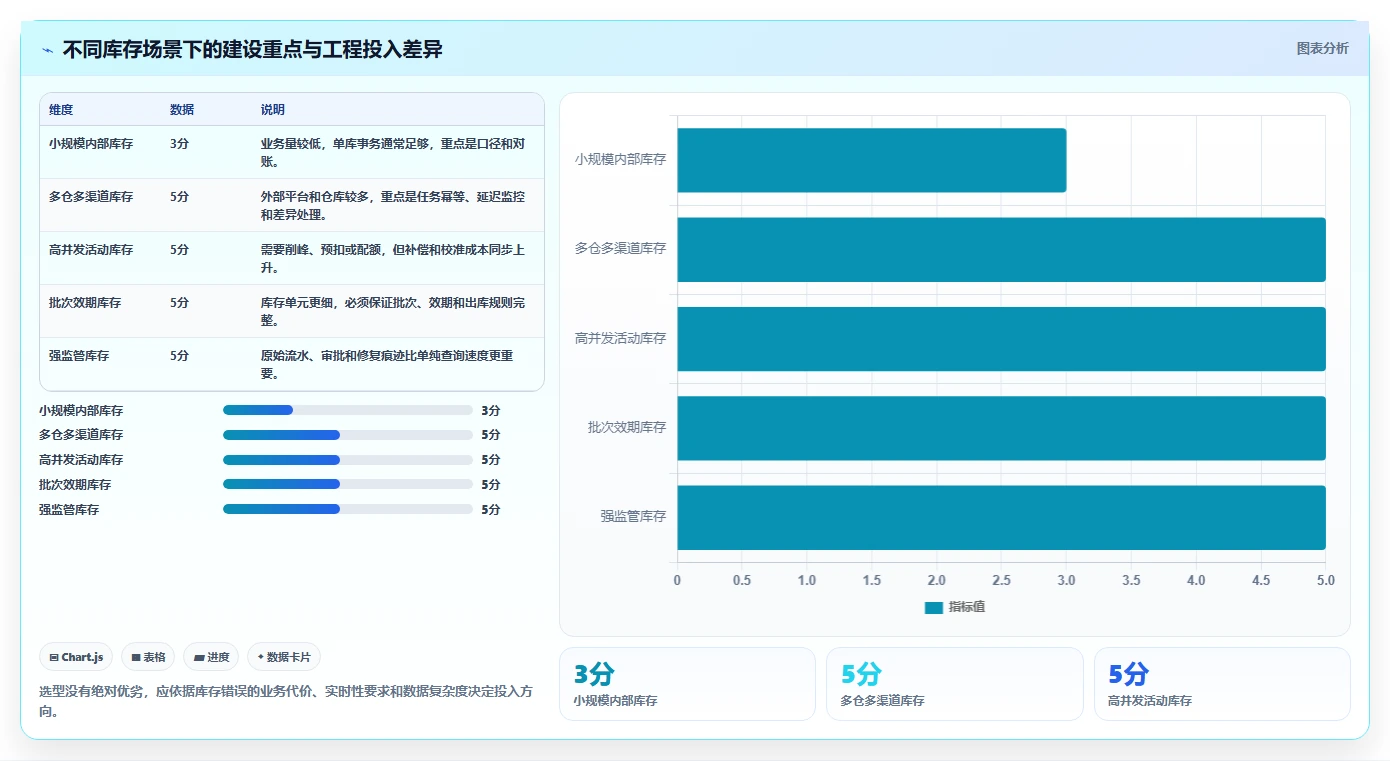Click description starting with 外部平台和仓库较多
The height and width of the screenshot is (761, 1390).
point(393,205)
